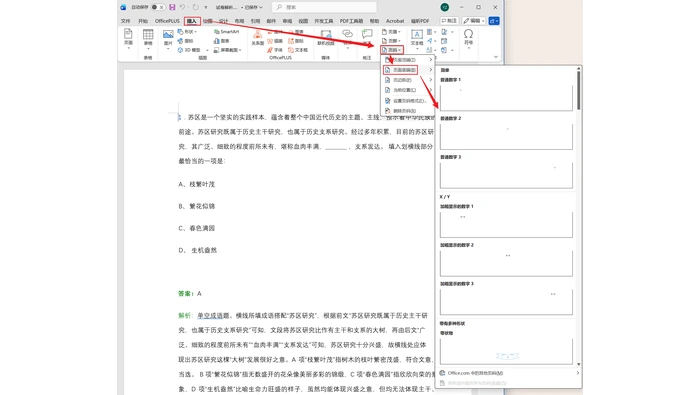Viewport: 700px width, 395px height.
Task: Switch to the 开发工具 tab
Action: (x=324, y=21)
